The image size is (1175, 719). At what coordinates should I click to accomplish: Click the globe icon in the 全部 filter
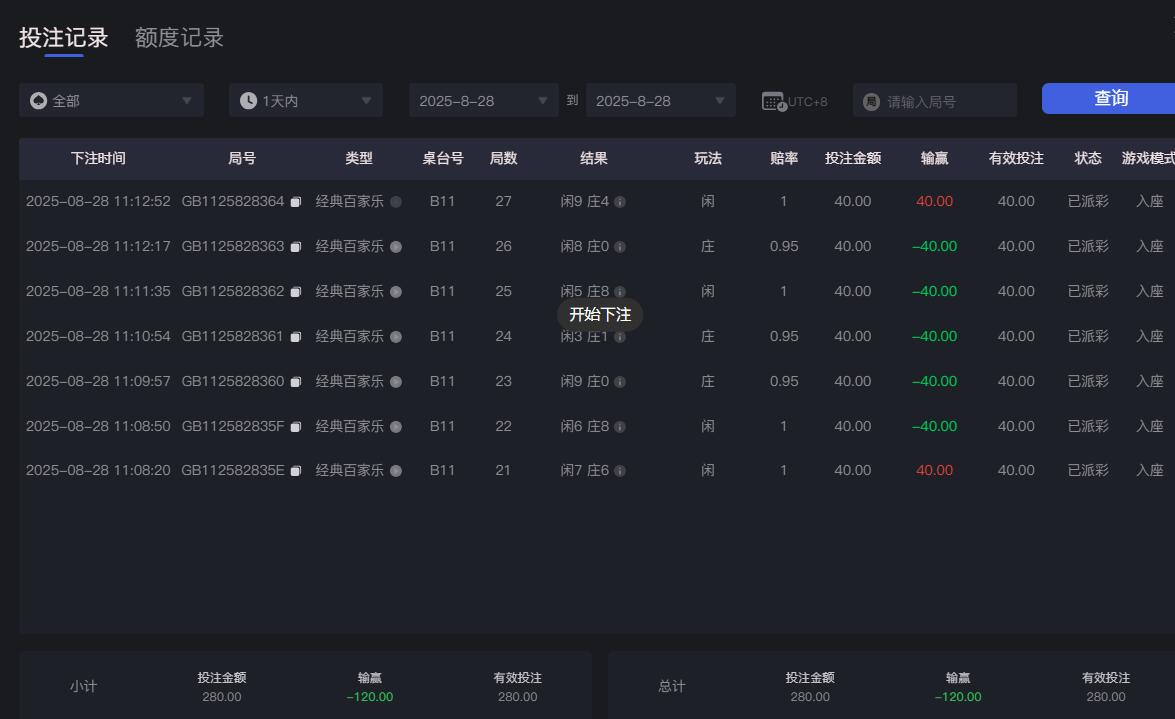coord(37,100)
